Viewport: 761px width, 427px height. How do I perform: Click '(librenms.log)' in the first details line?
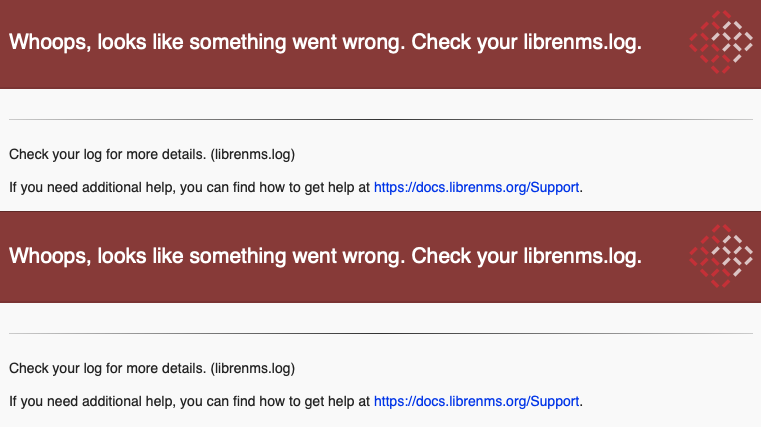pyautogui.click(x=252, y=154)
